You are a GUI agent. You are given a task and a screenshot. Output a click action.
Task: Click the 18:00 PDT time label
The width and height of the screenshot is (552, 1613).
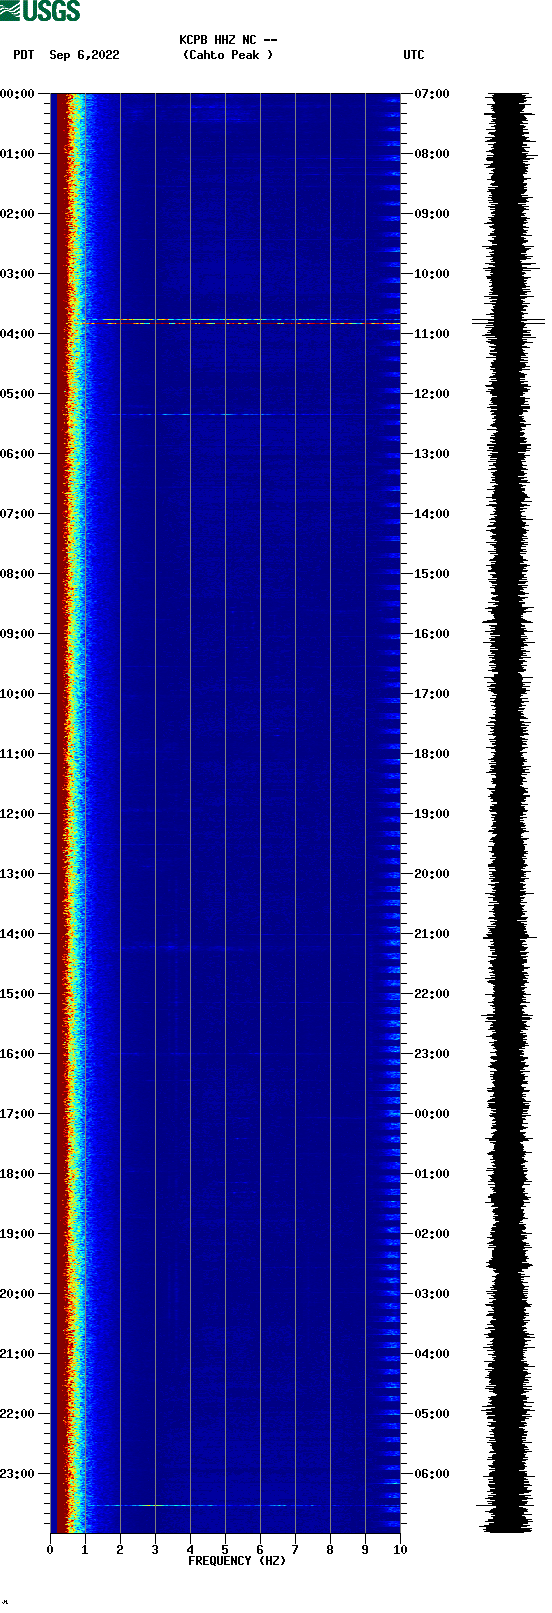(17, 1174)
